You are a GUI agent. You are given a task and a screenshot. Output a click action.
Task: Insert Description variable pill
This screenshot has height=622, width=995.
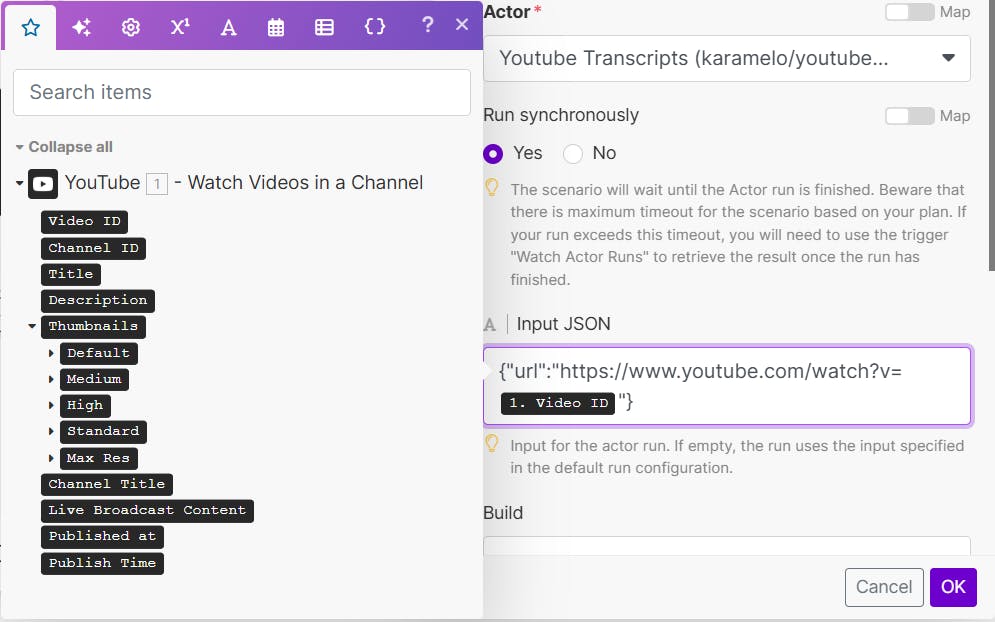pos(98,300)
